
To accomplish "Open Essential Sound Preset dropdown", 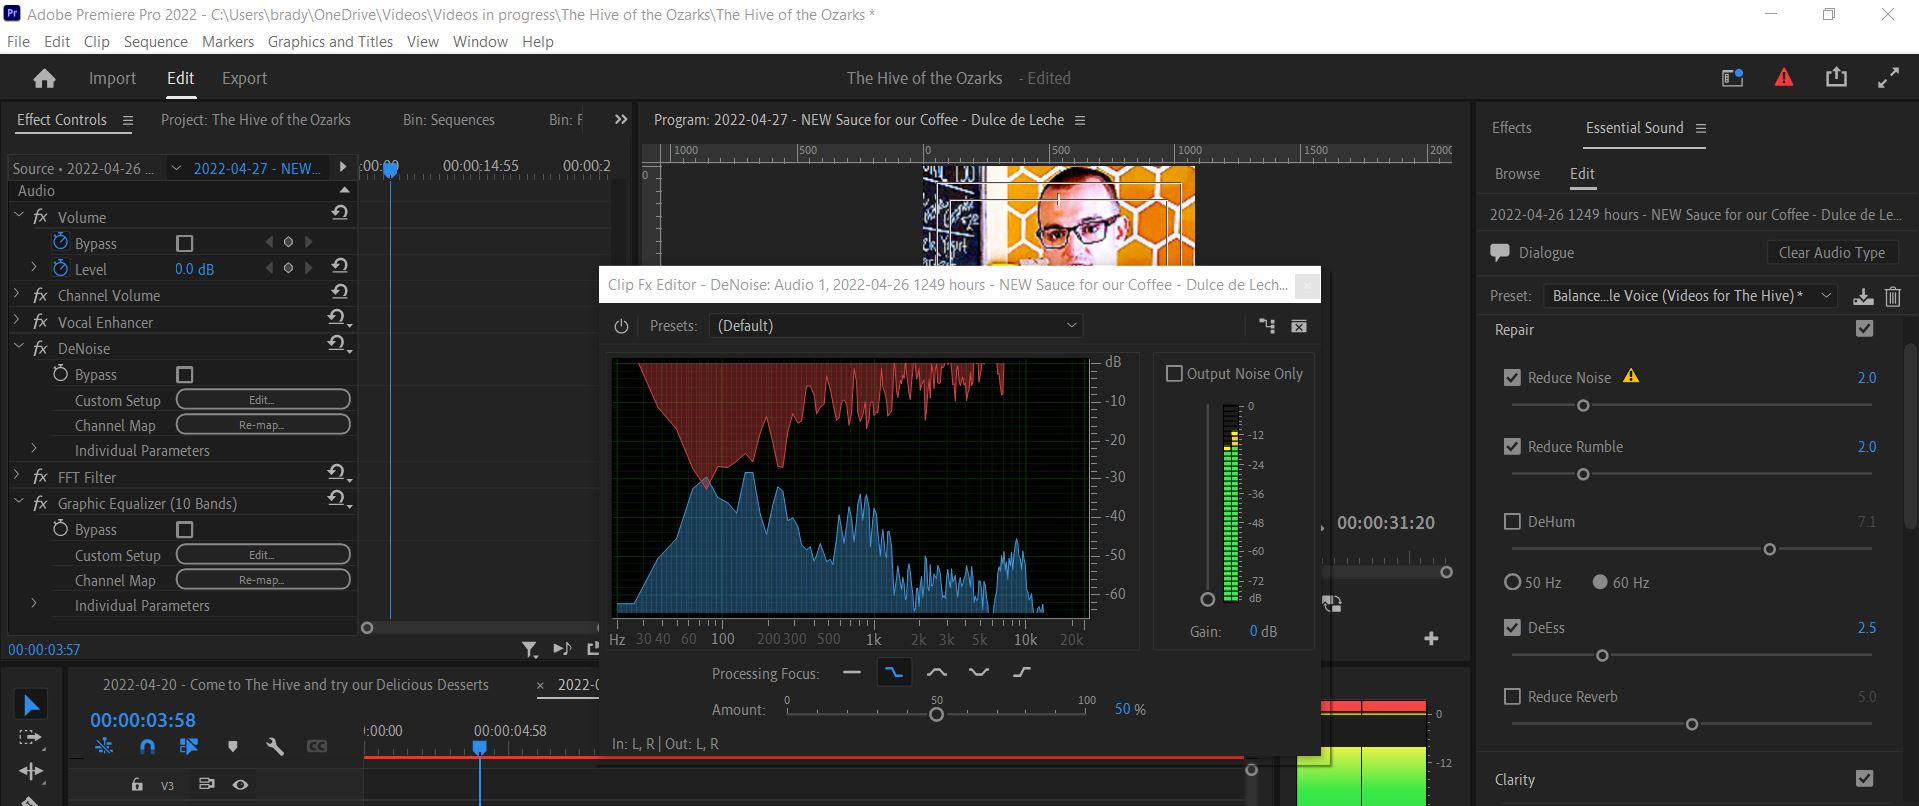I will (x=1690, y=296).
